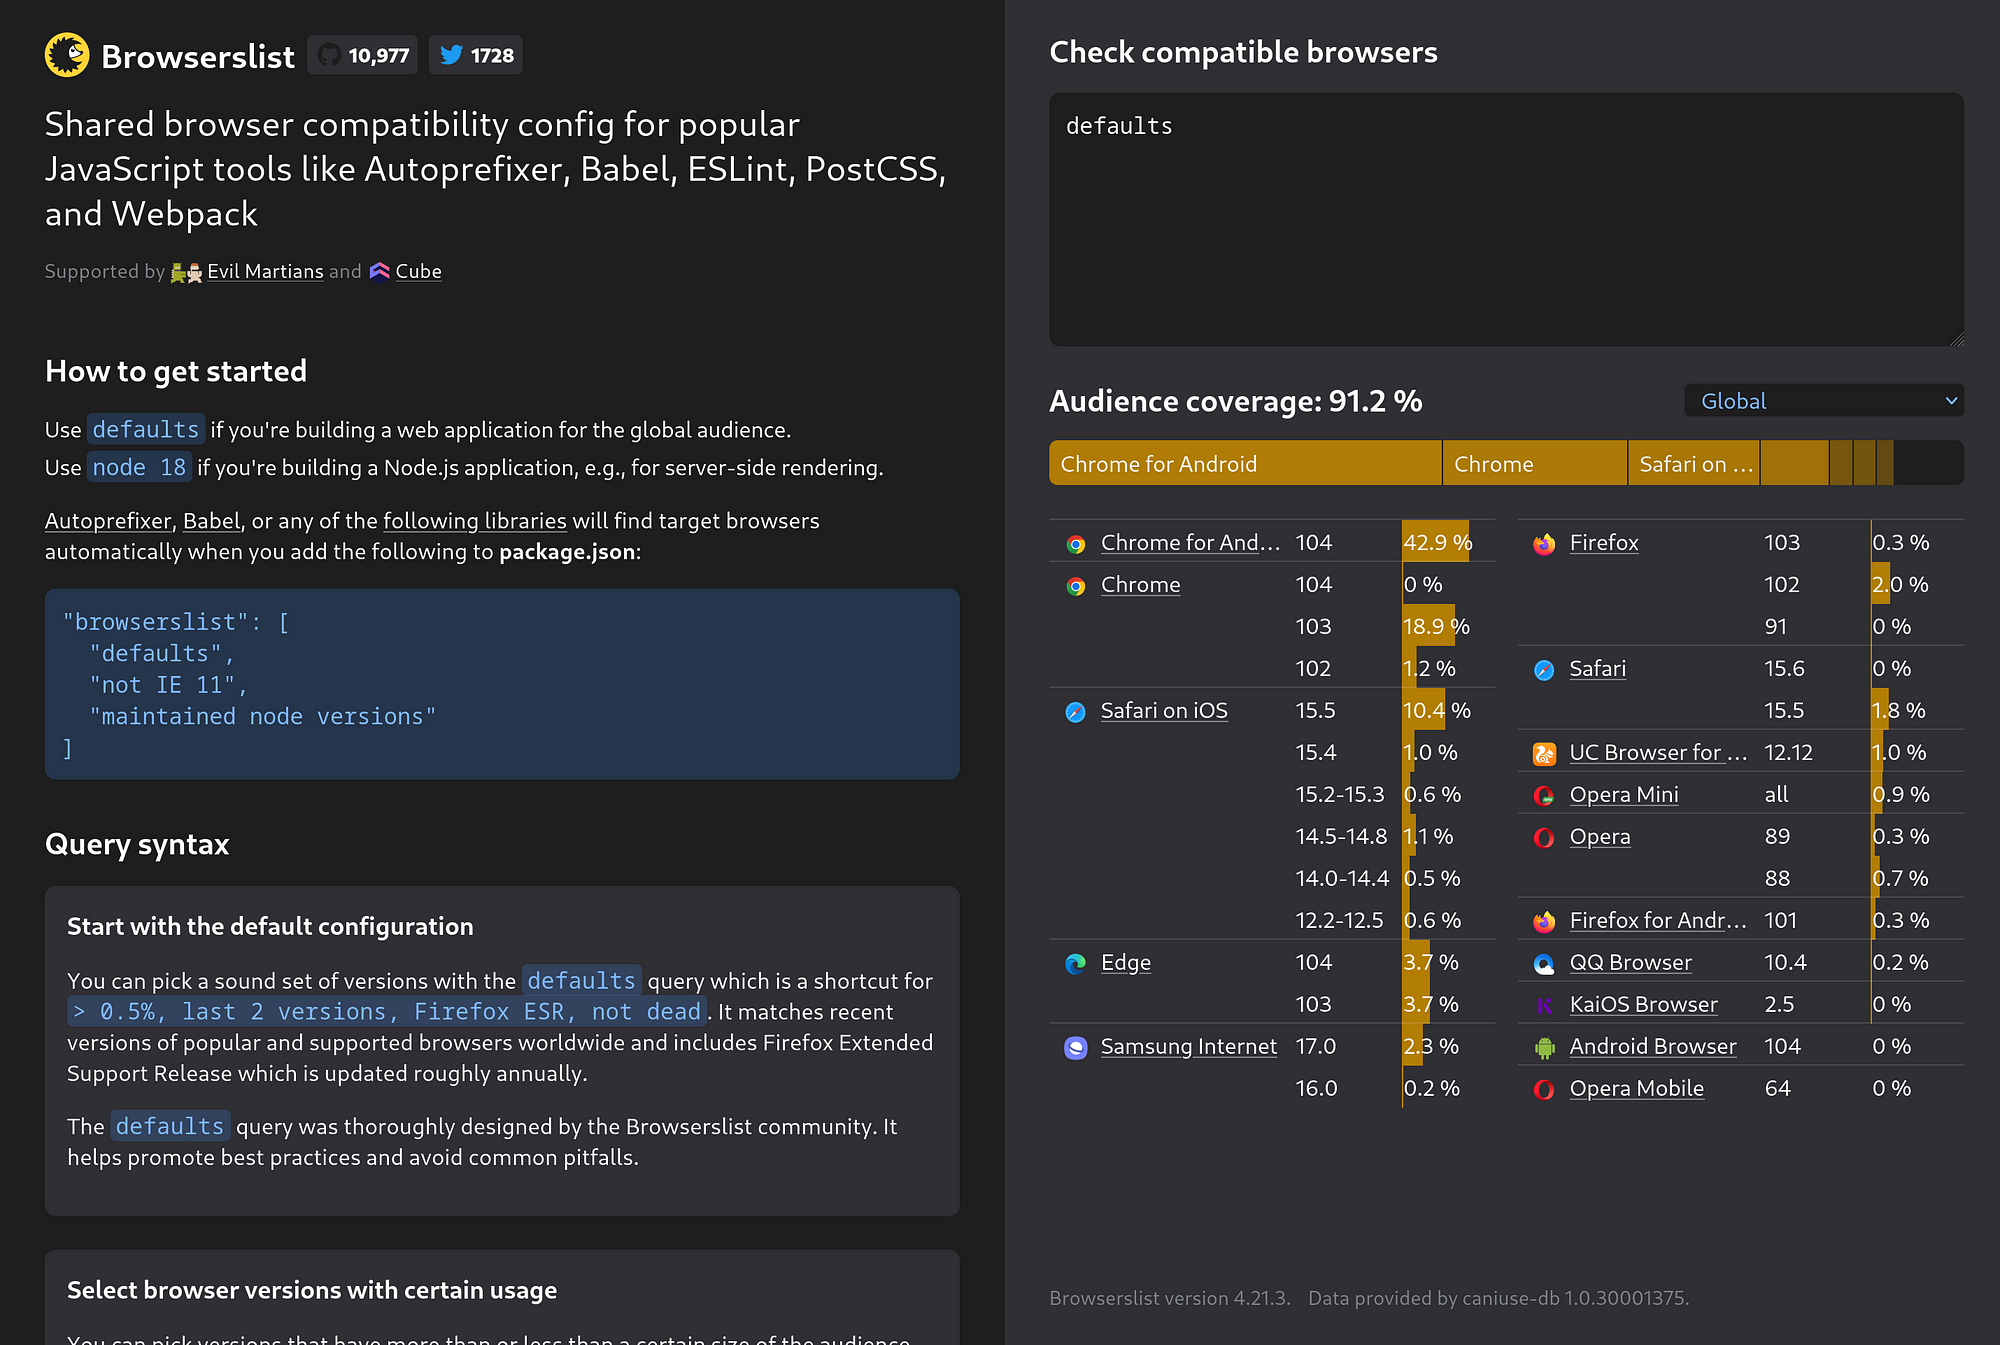Open the following libraries link
This screenshot has width=2000, height=1345.
pyautogui.click(x=475, y=521)
